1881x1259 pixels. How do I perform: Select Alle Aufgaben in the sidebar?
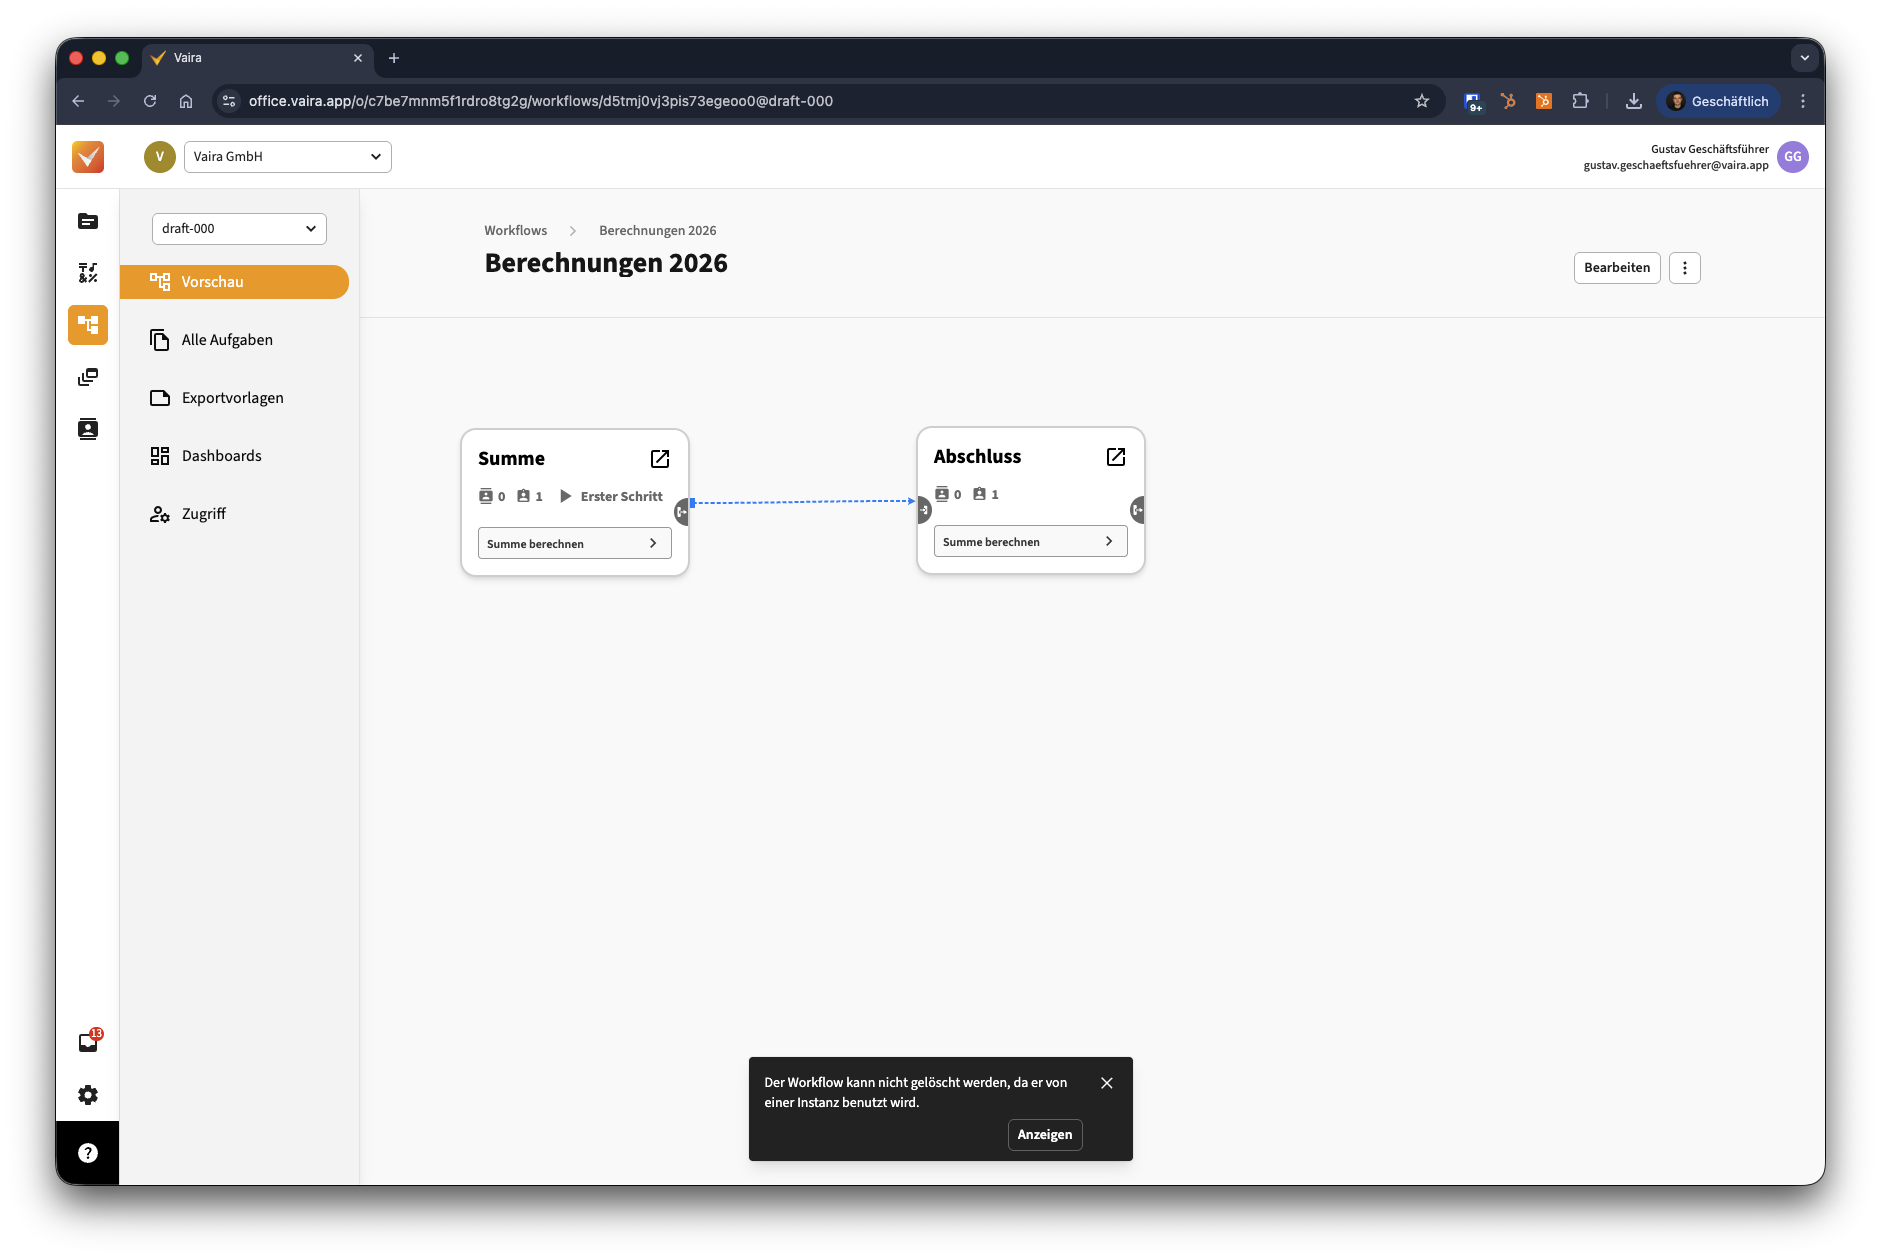pyautogui.click(x=227, y=340)
